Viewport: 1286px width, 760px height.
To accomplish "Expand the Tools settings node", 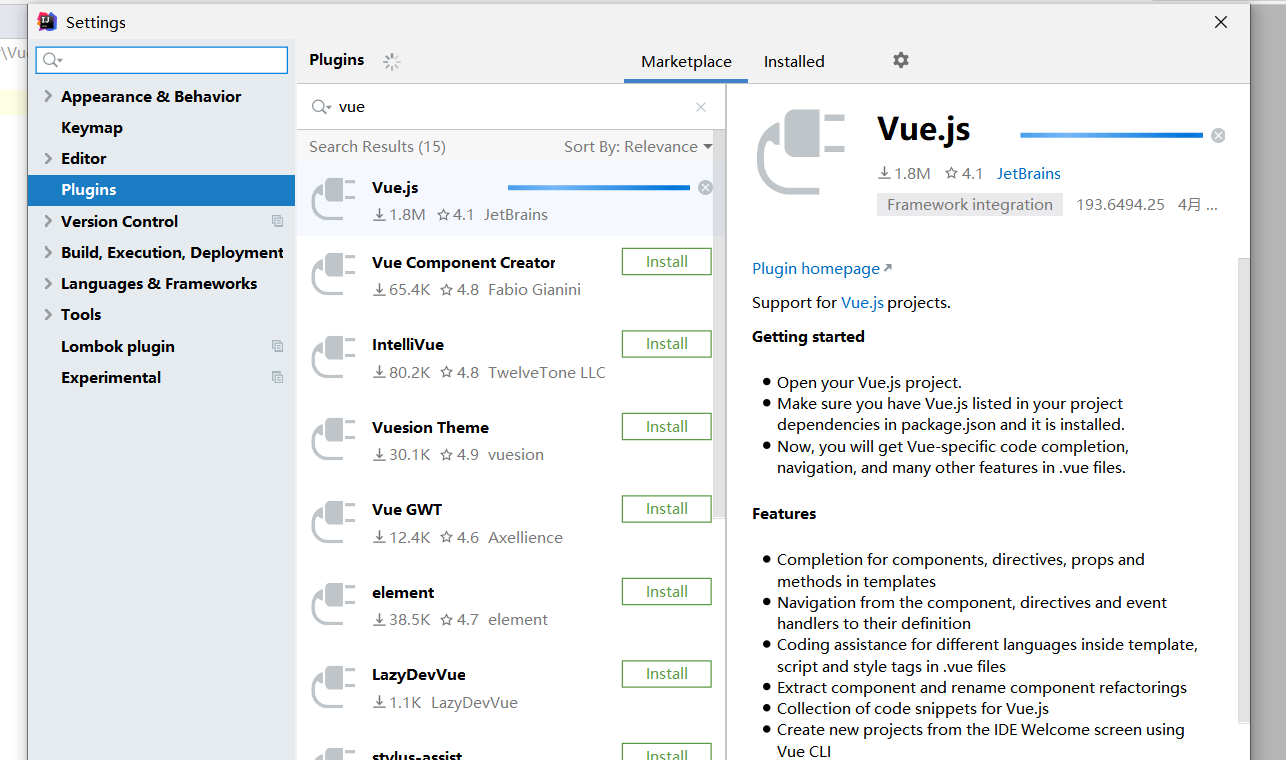I will tap(48, 314).
